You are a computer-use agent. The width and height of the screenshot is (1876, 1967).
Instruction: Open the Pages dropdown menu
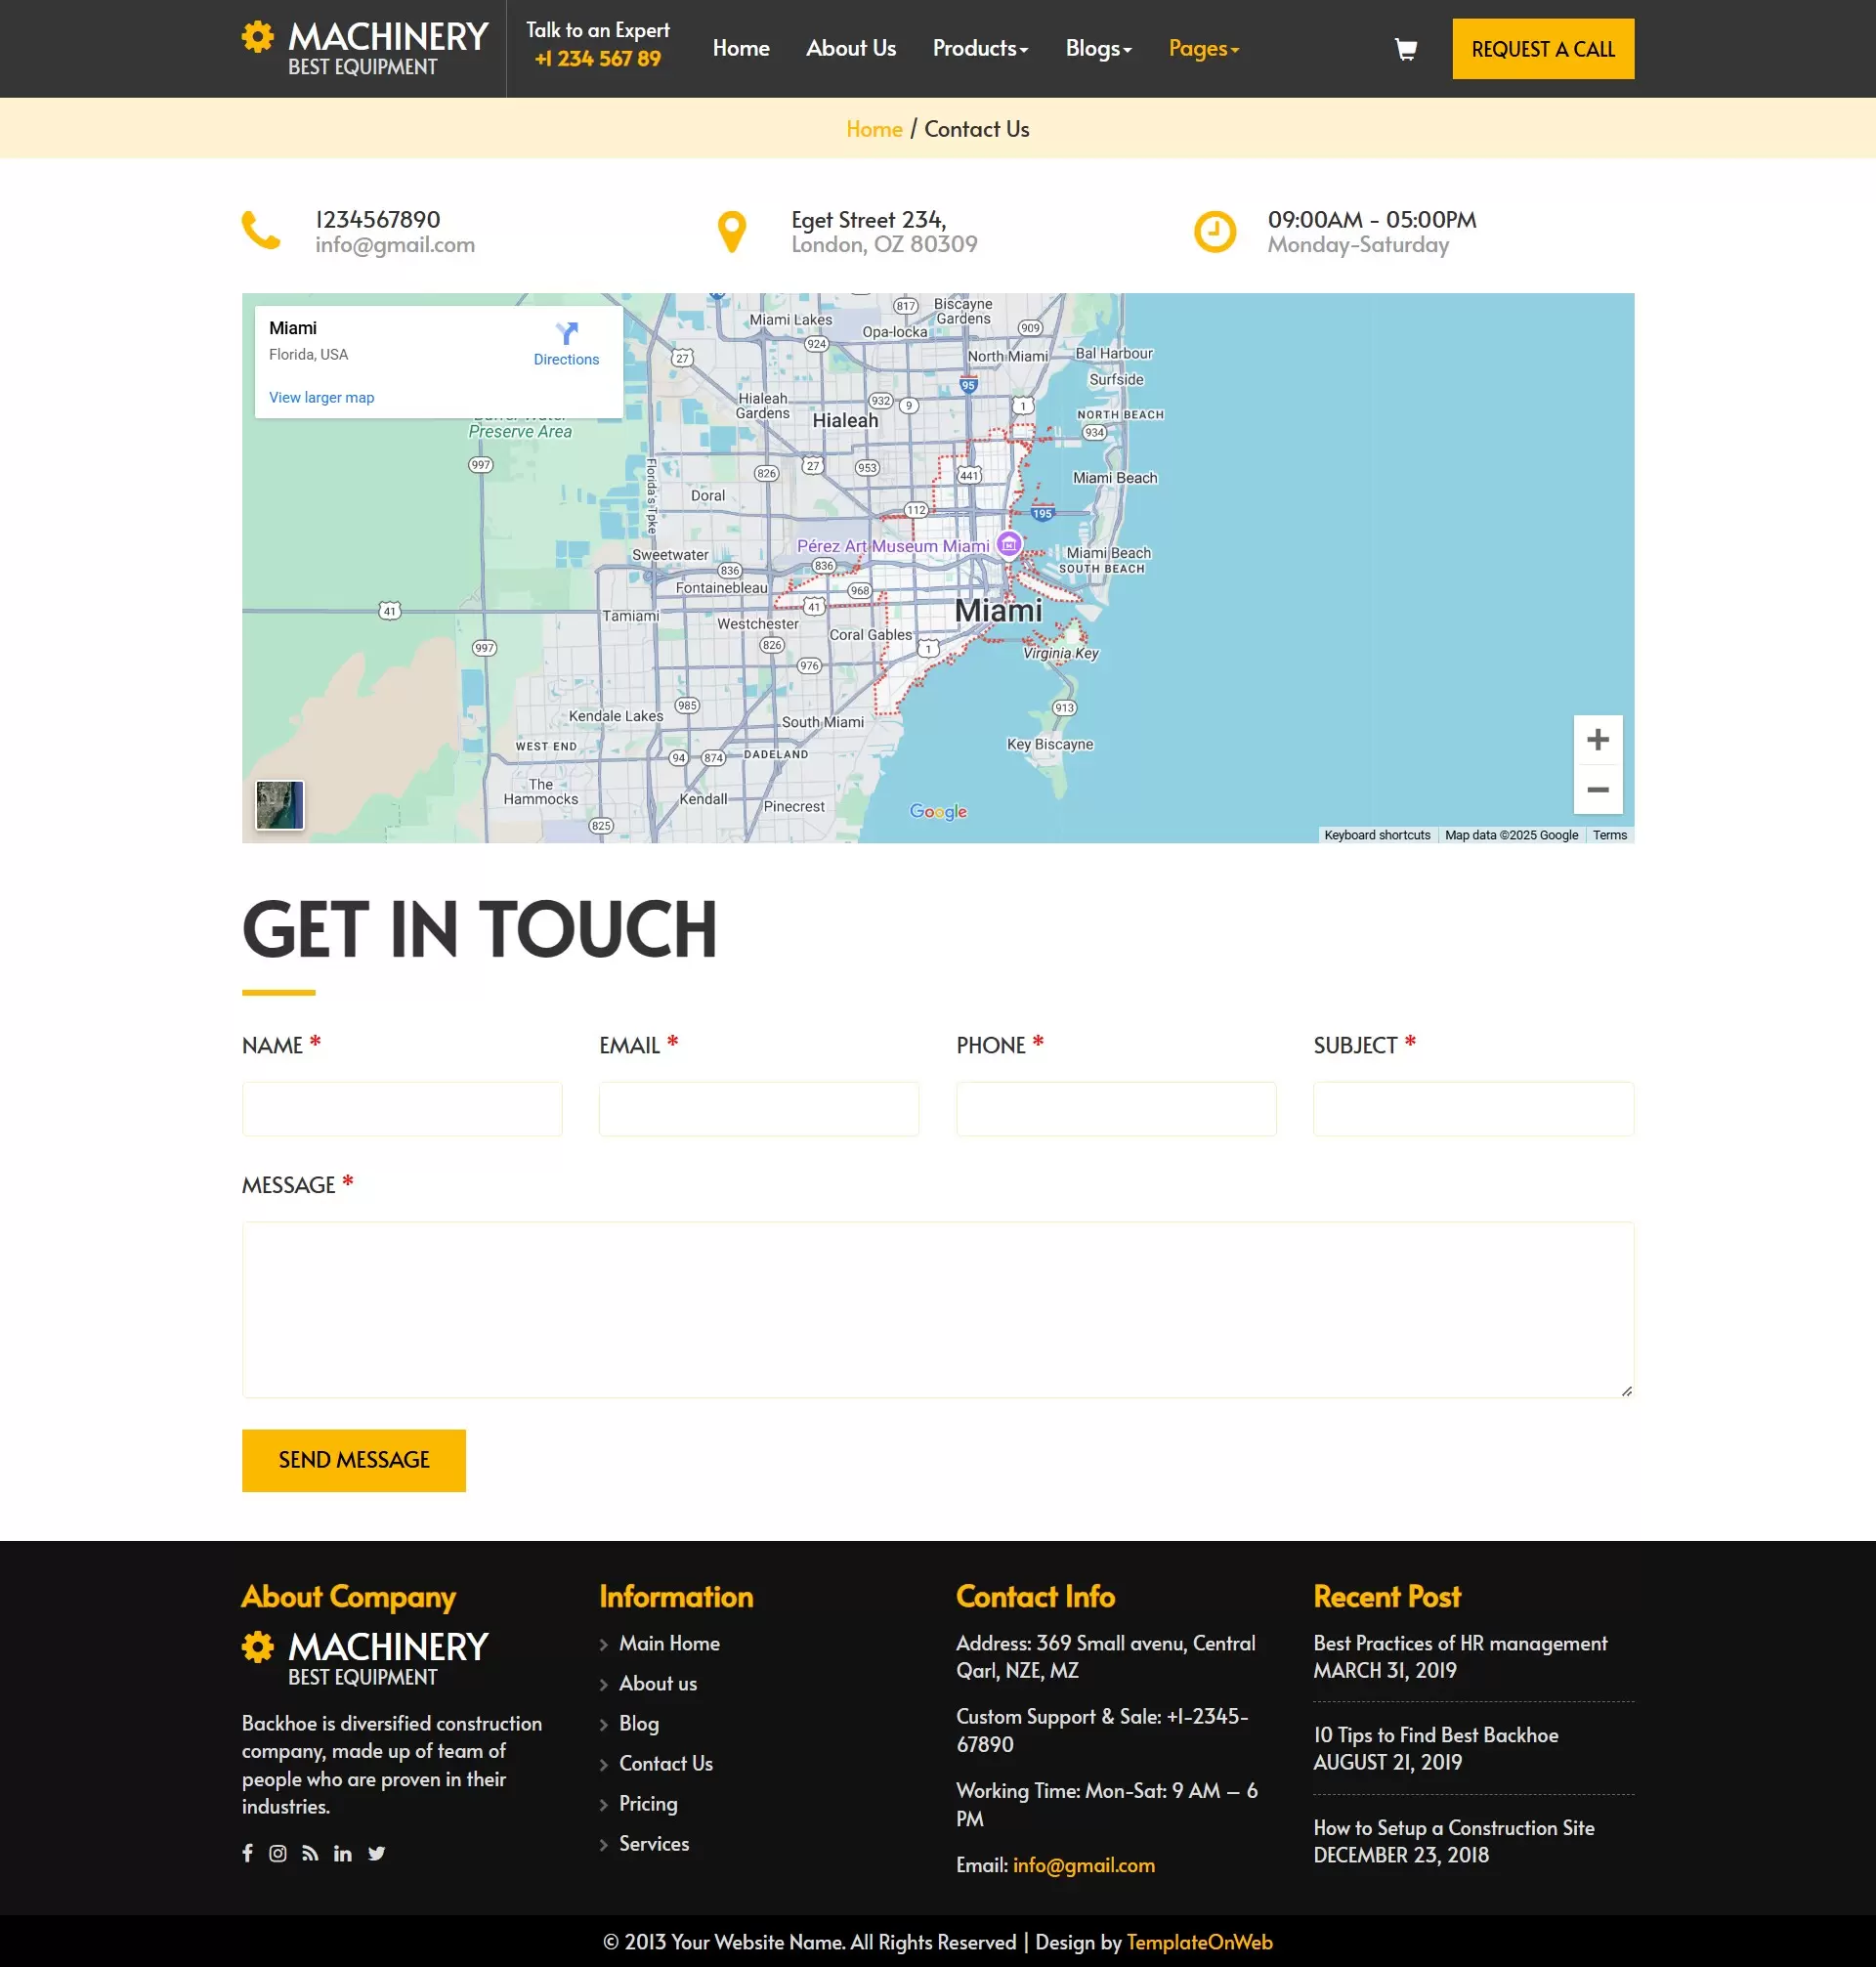click(x=1203, y=48)
